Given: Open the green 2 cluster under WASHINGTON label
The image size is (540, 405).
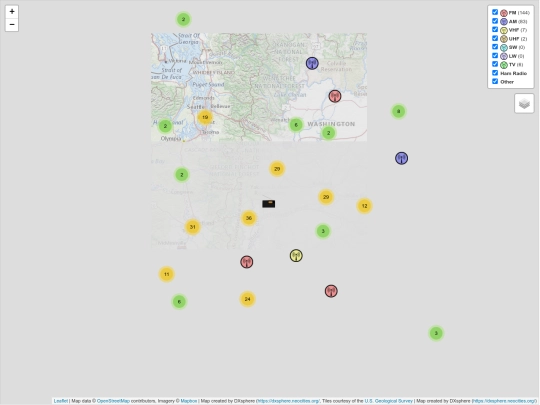Looking at the screenshot, I should point(328,133).
